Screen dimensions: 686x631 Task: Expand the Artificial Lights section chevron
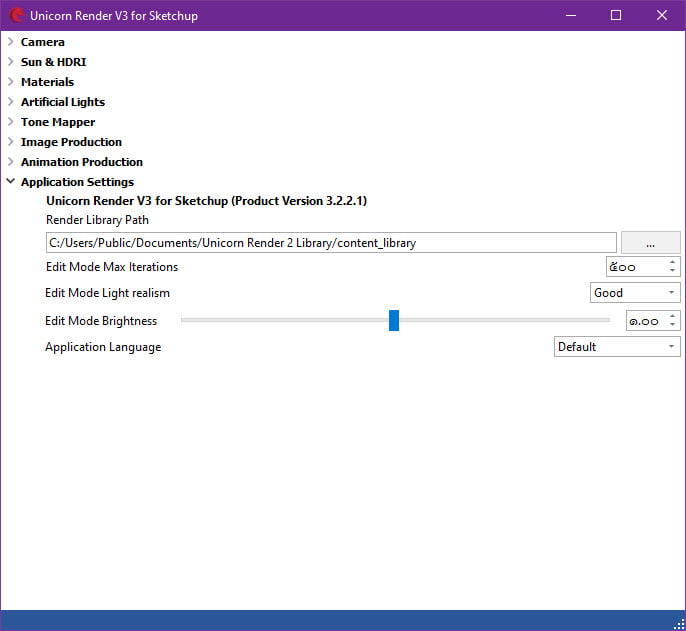pos(11,102)
